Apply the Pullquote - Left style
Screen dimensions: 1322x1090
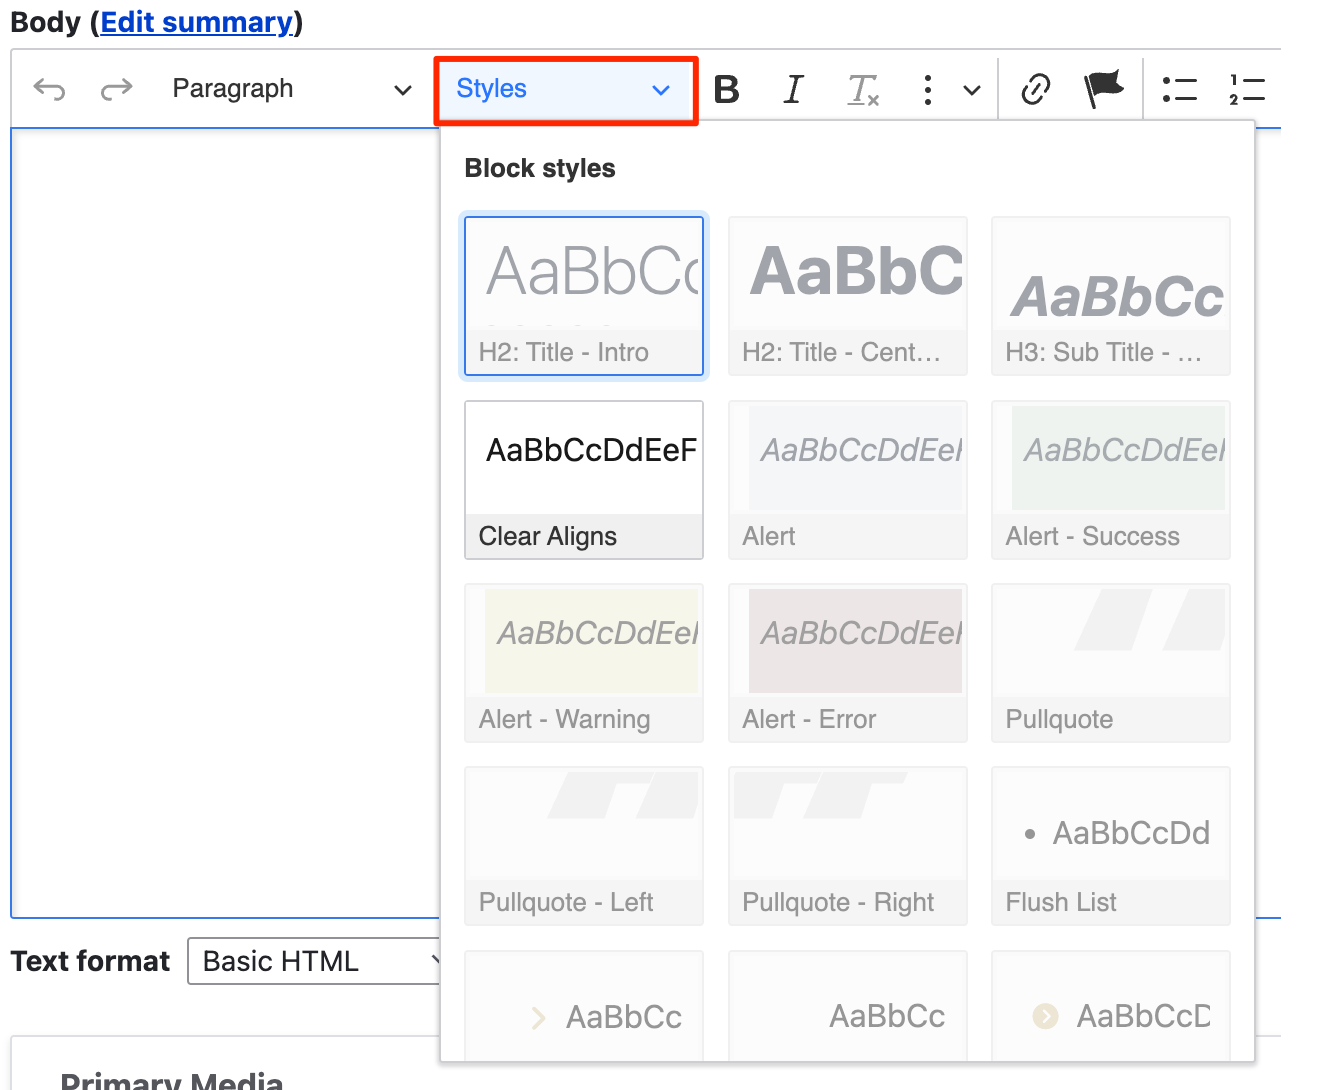pos(584,846)
